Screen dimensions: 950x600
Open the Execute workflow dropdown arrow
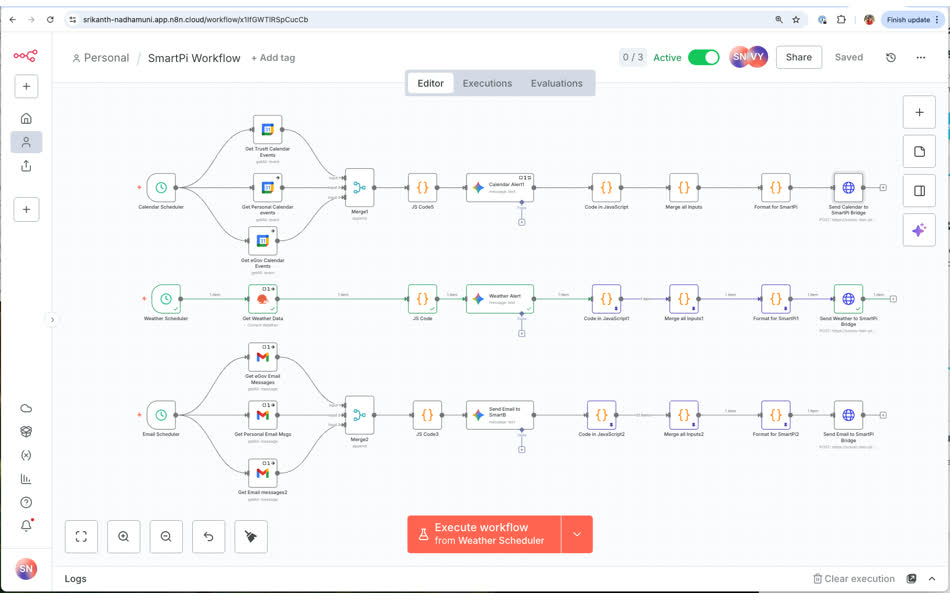(x=577, y=534)
